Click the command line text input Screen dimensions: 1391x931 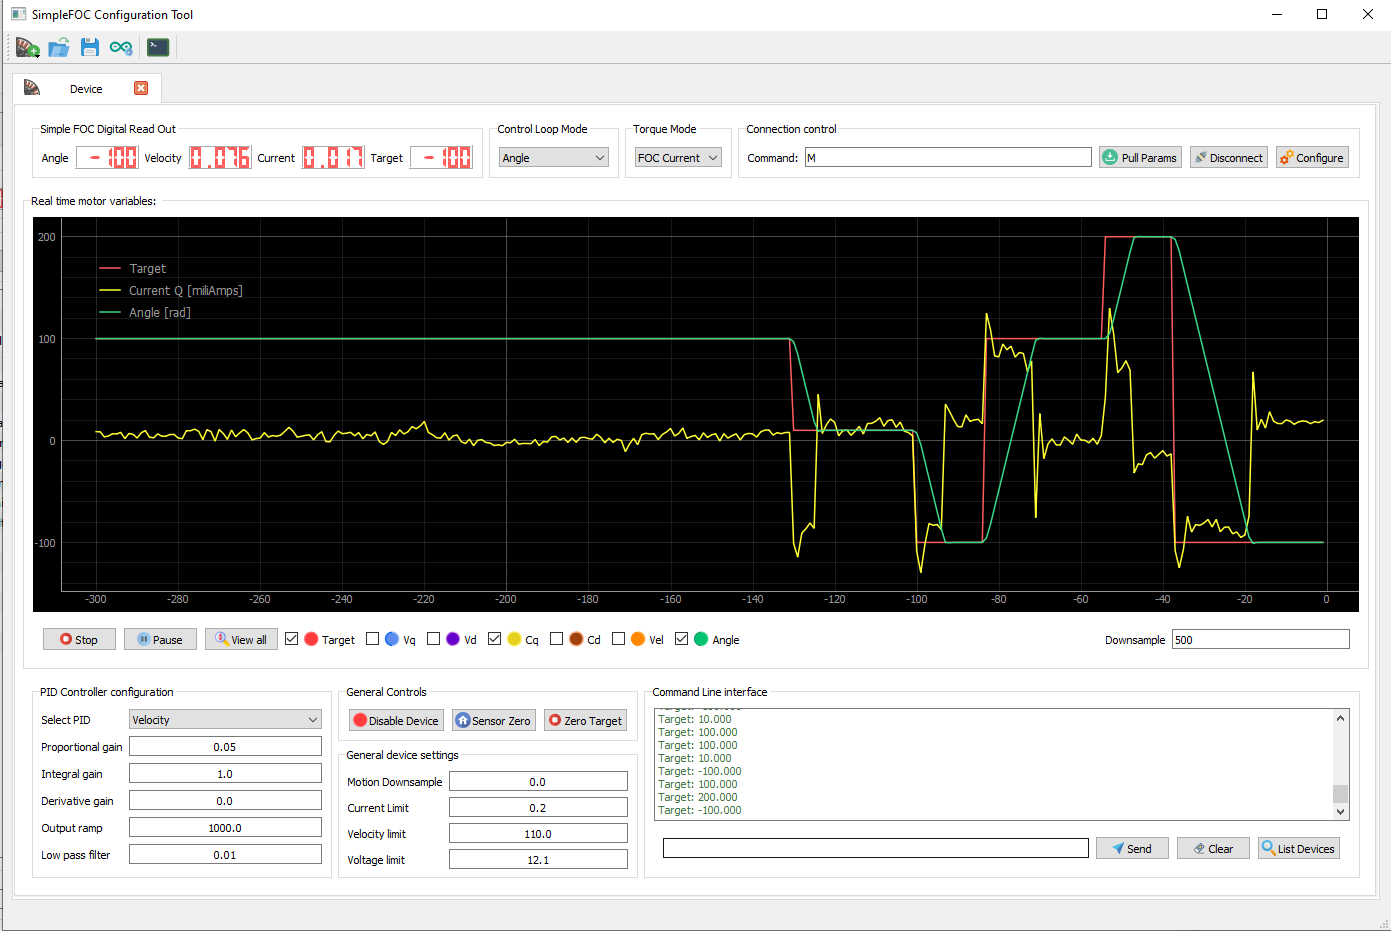point(875,848)
